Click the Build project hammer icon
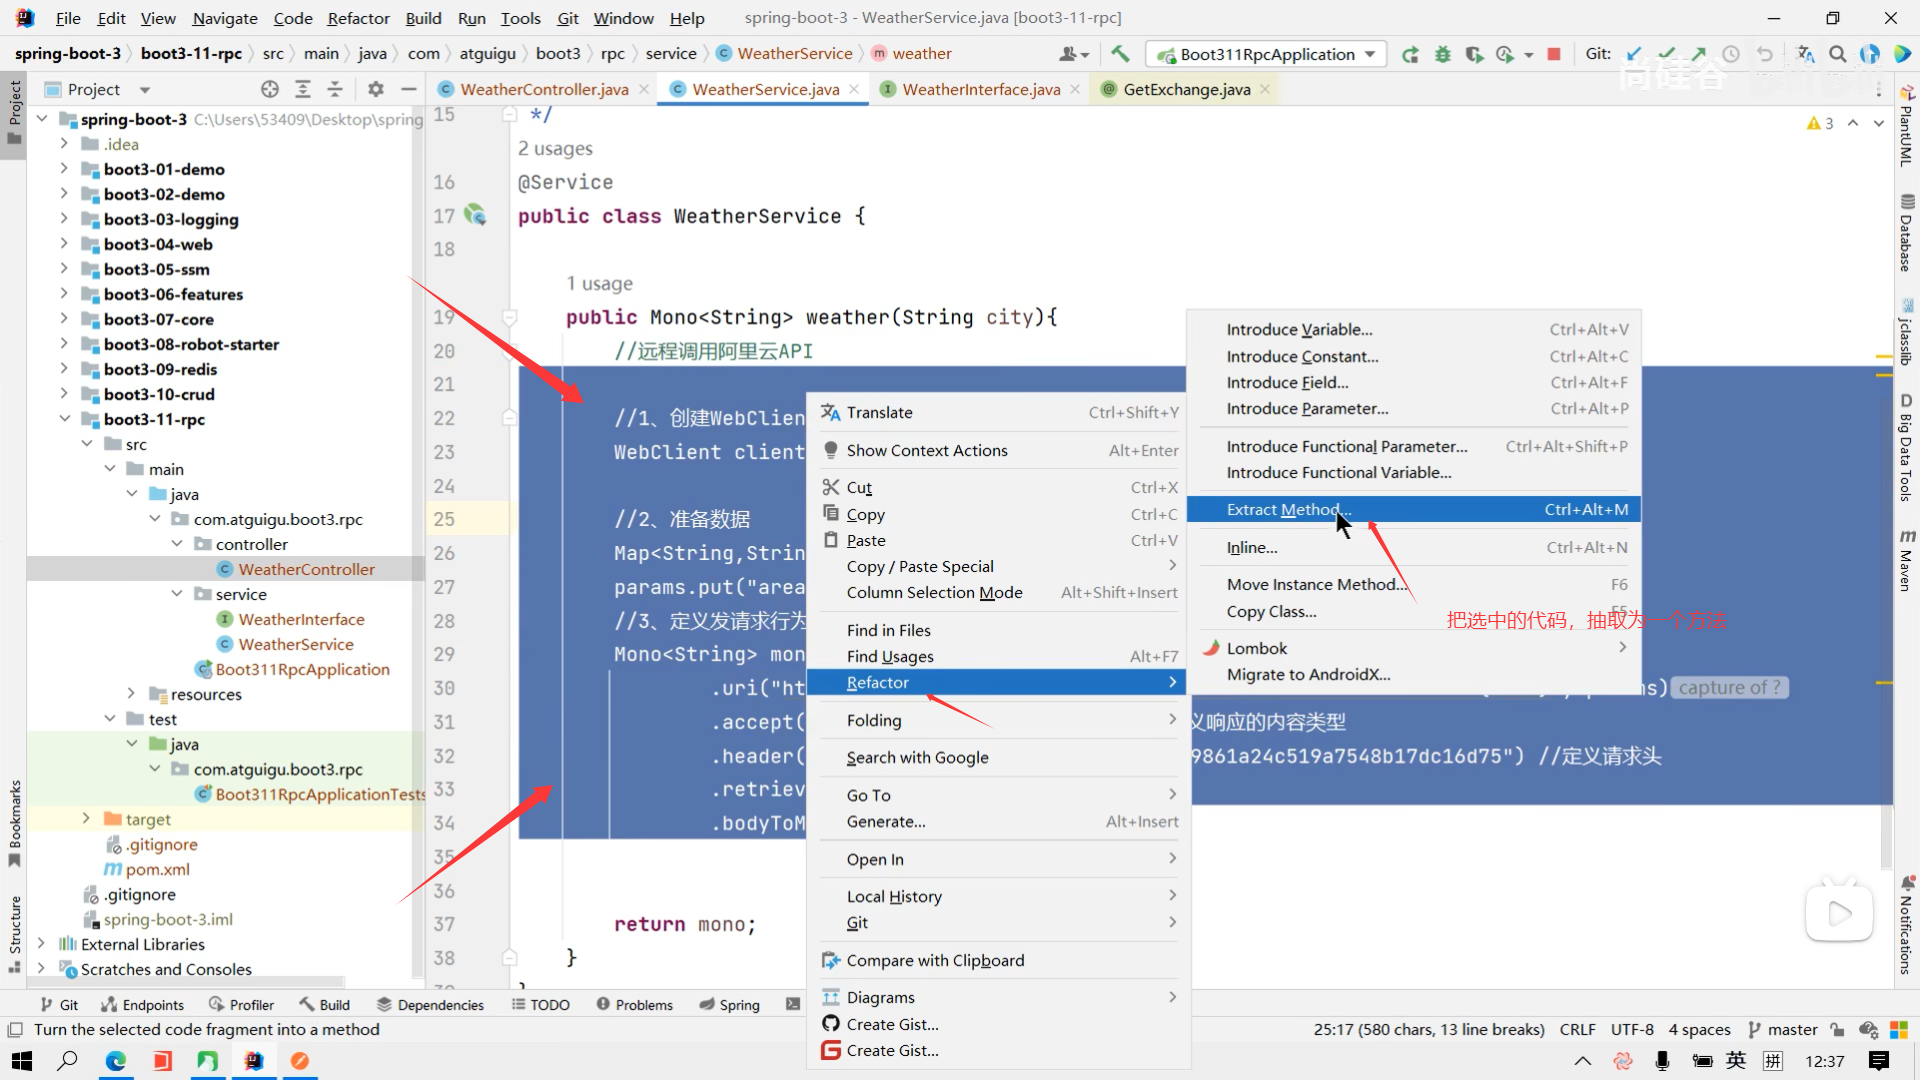The image size is (1920, 1080). pos(1120,54)
